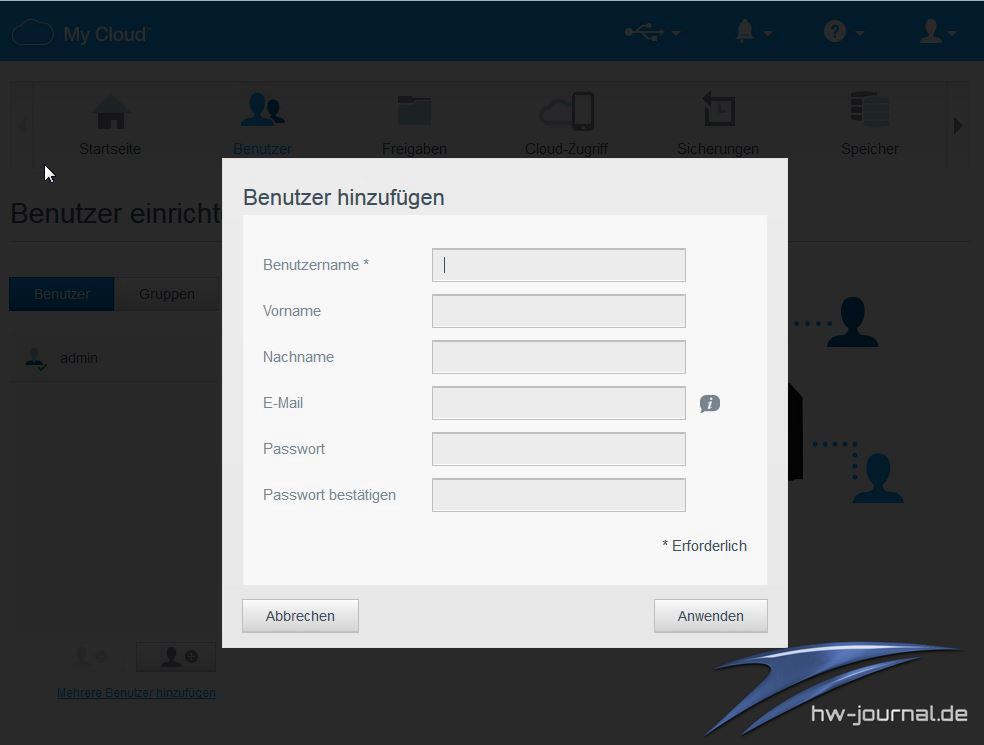The height and width of the screenshot is (745, 984).
Task: Switch to the Gruppen tab
Action: click(x=167, y=294)
